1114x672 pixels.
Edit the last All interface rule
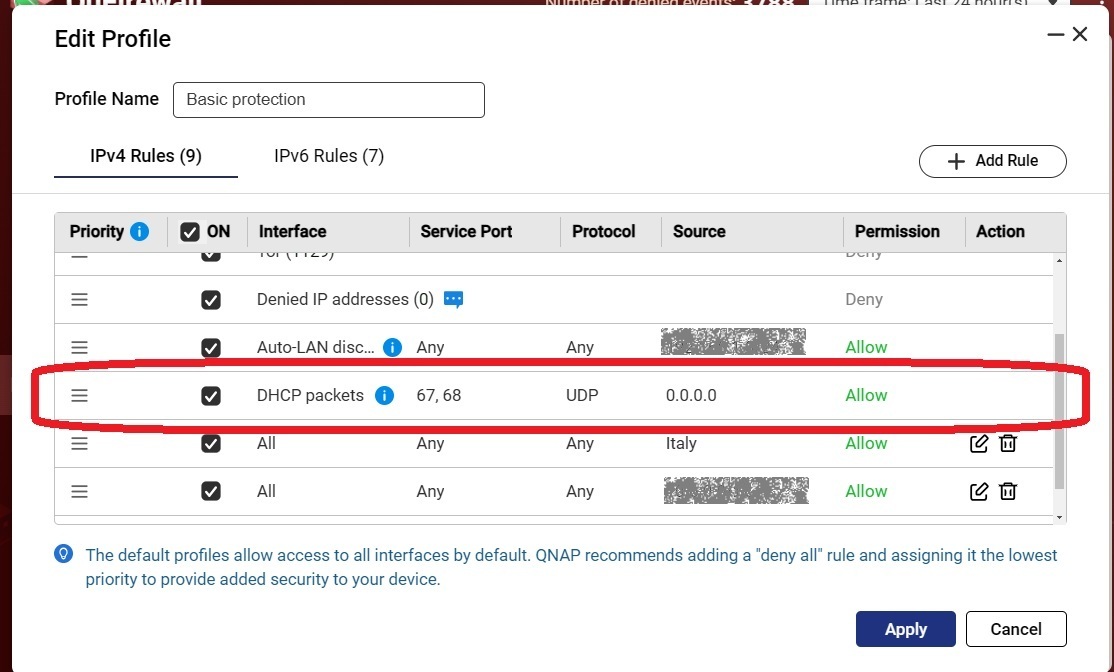pyautogui.click(x=979, y=491)
